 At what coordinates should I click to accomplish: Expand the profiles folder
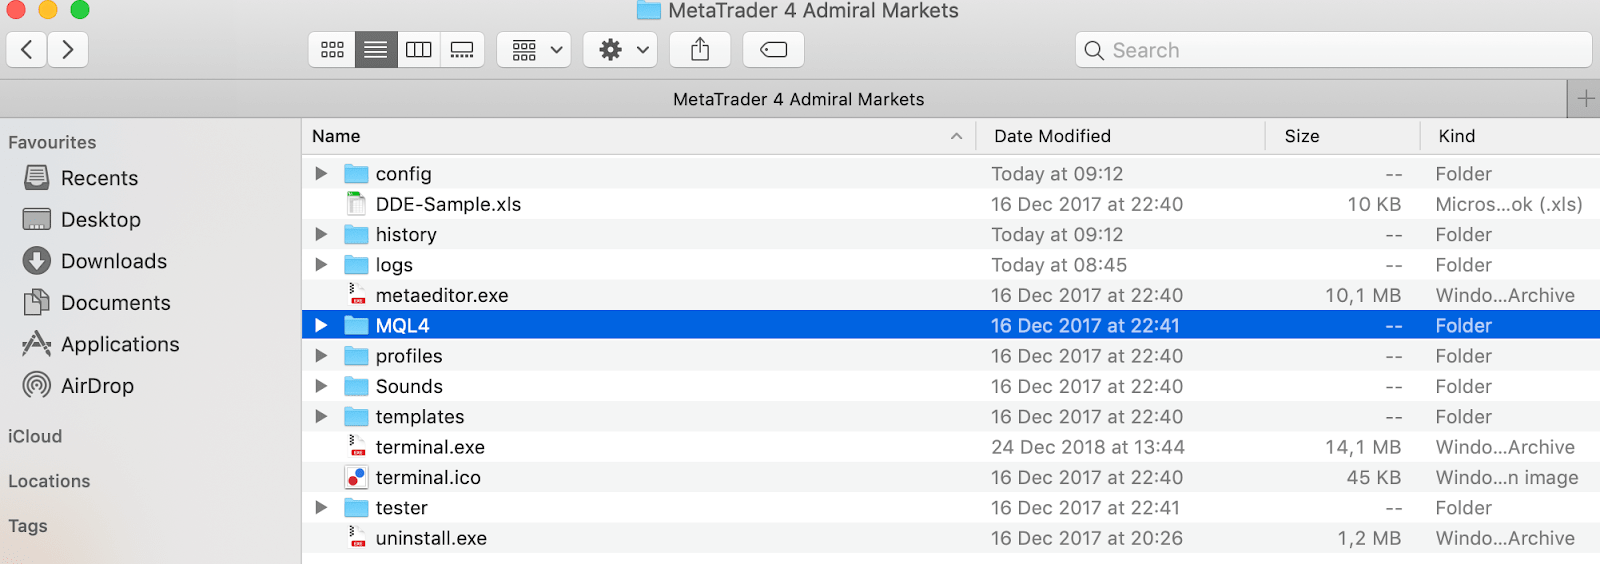321,355
